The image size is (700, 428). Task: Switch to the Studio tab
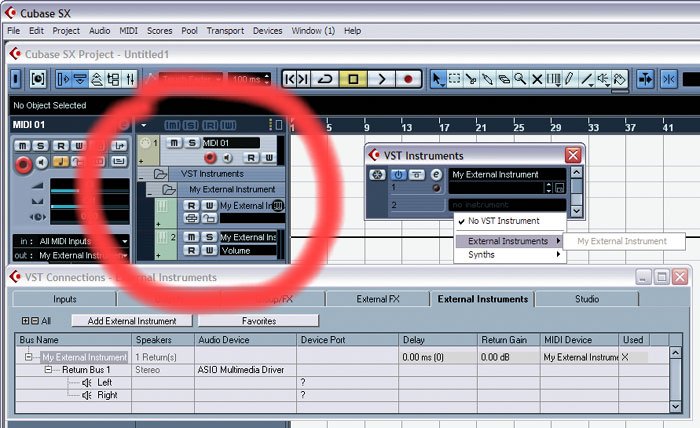(x=587, y=299)
